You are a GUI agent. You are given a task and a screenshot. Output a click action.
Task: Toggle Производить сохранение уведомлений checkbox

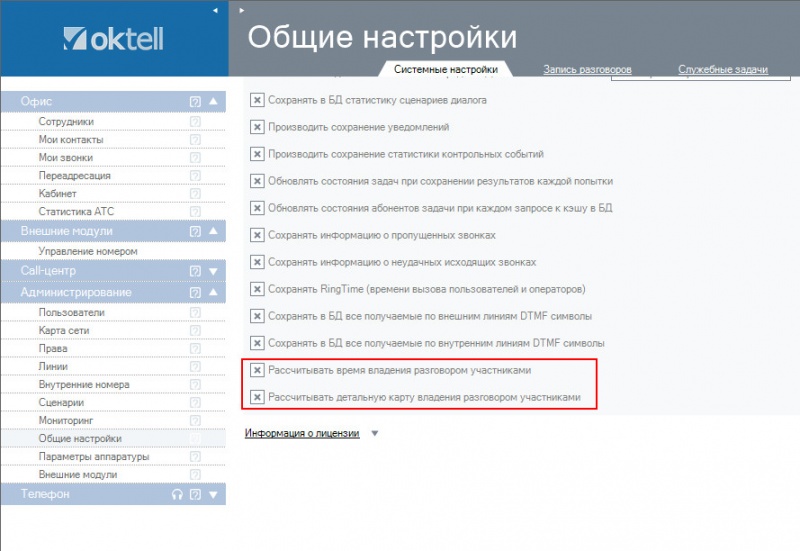point(257,127)
